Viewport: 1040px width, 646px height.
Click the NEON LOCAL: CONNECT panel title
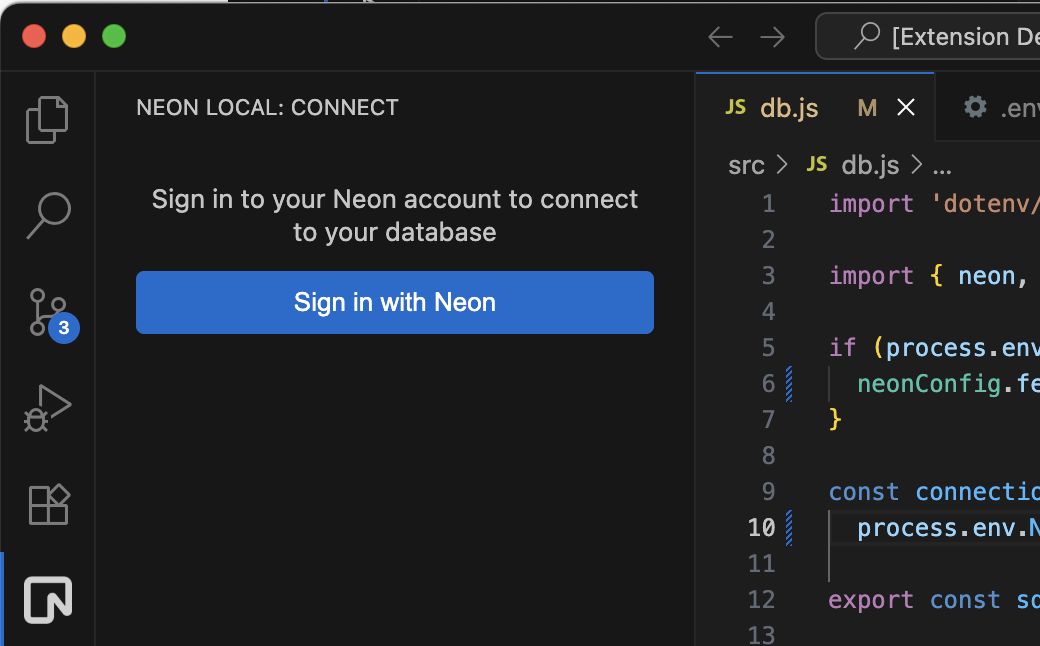click(267, 107)
